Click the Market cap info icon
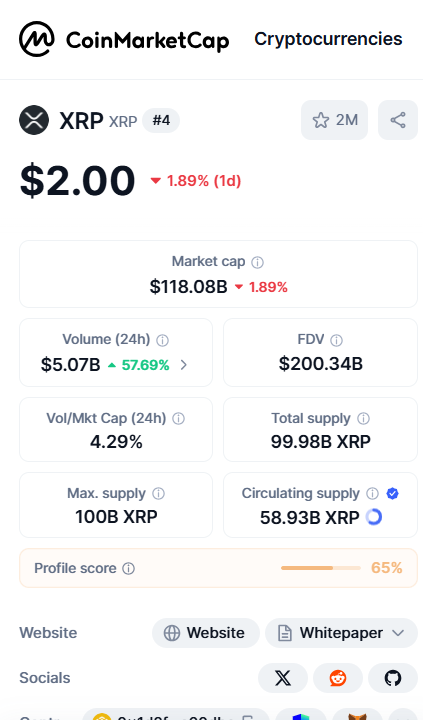 [258, 262]
